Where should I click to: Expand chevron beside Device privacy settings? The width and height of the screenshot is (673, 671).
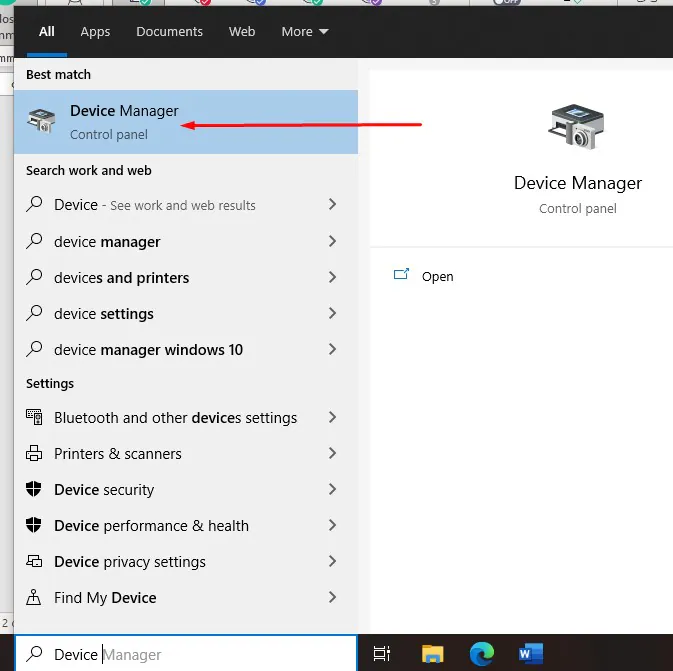332,562
